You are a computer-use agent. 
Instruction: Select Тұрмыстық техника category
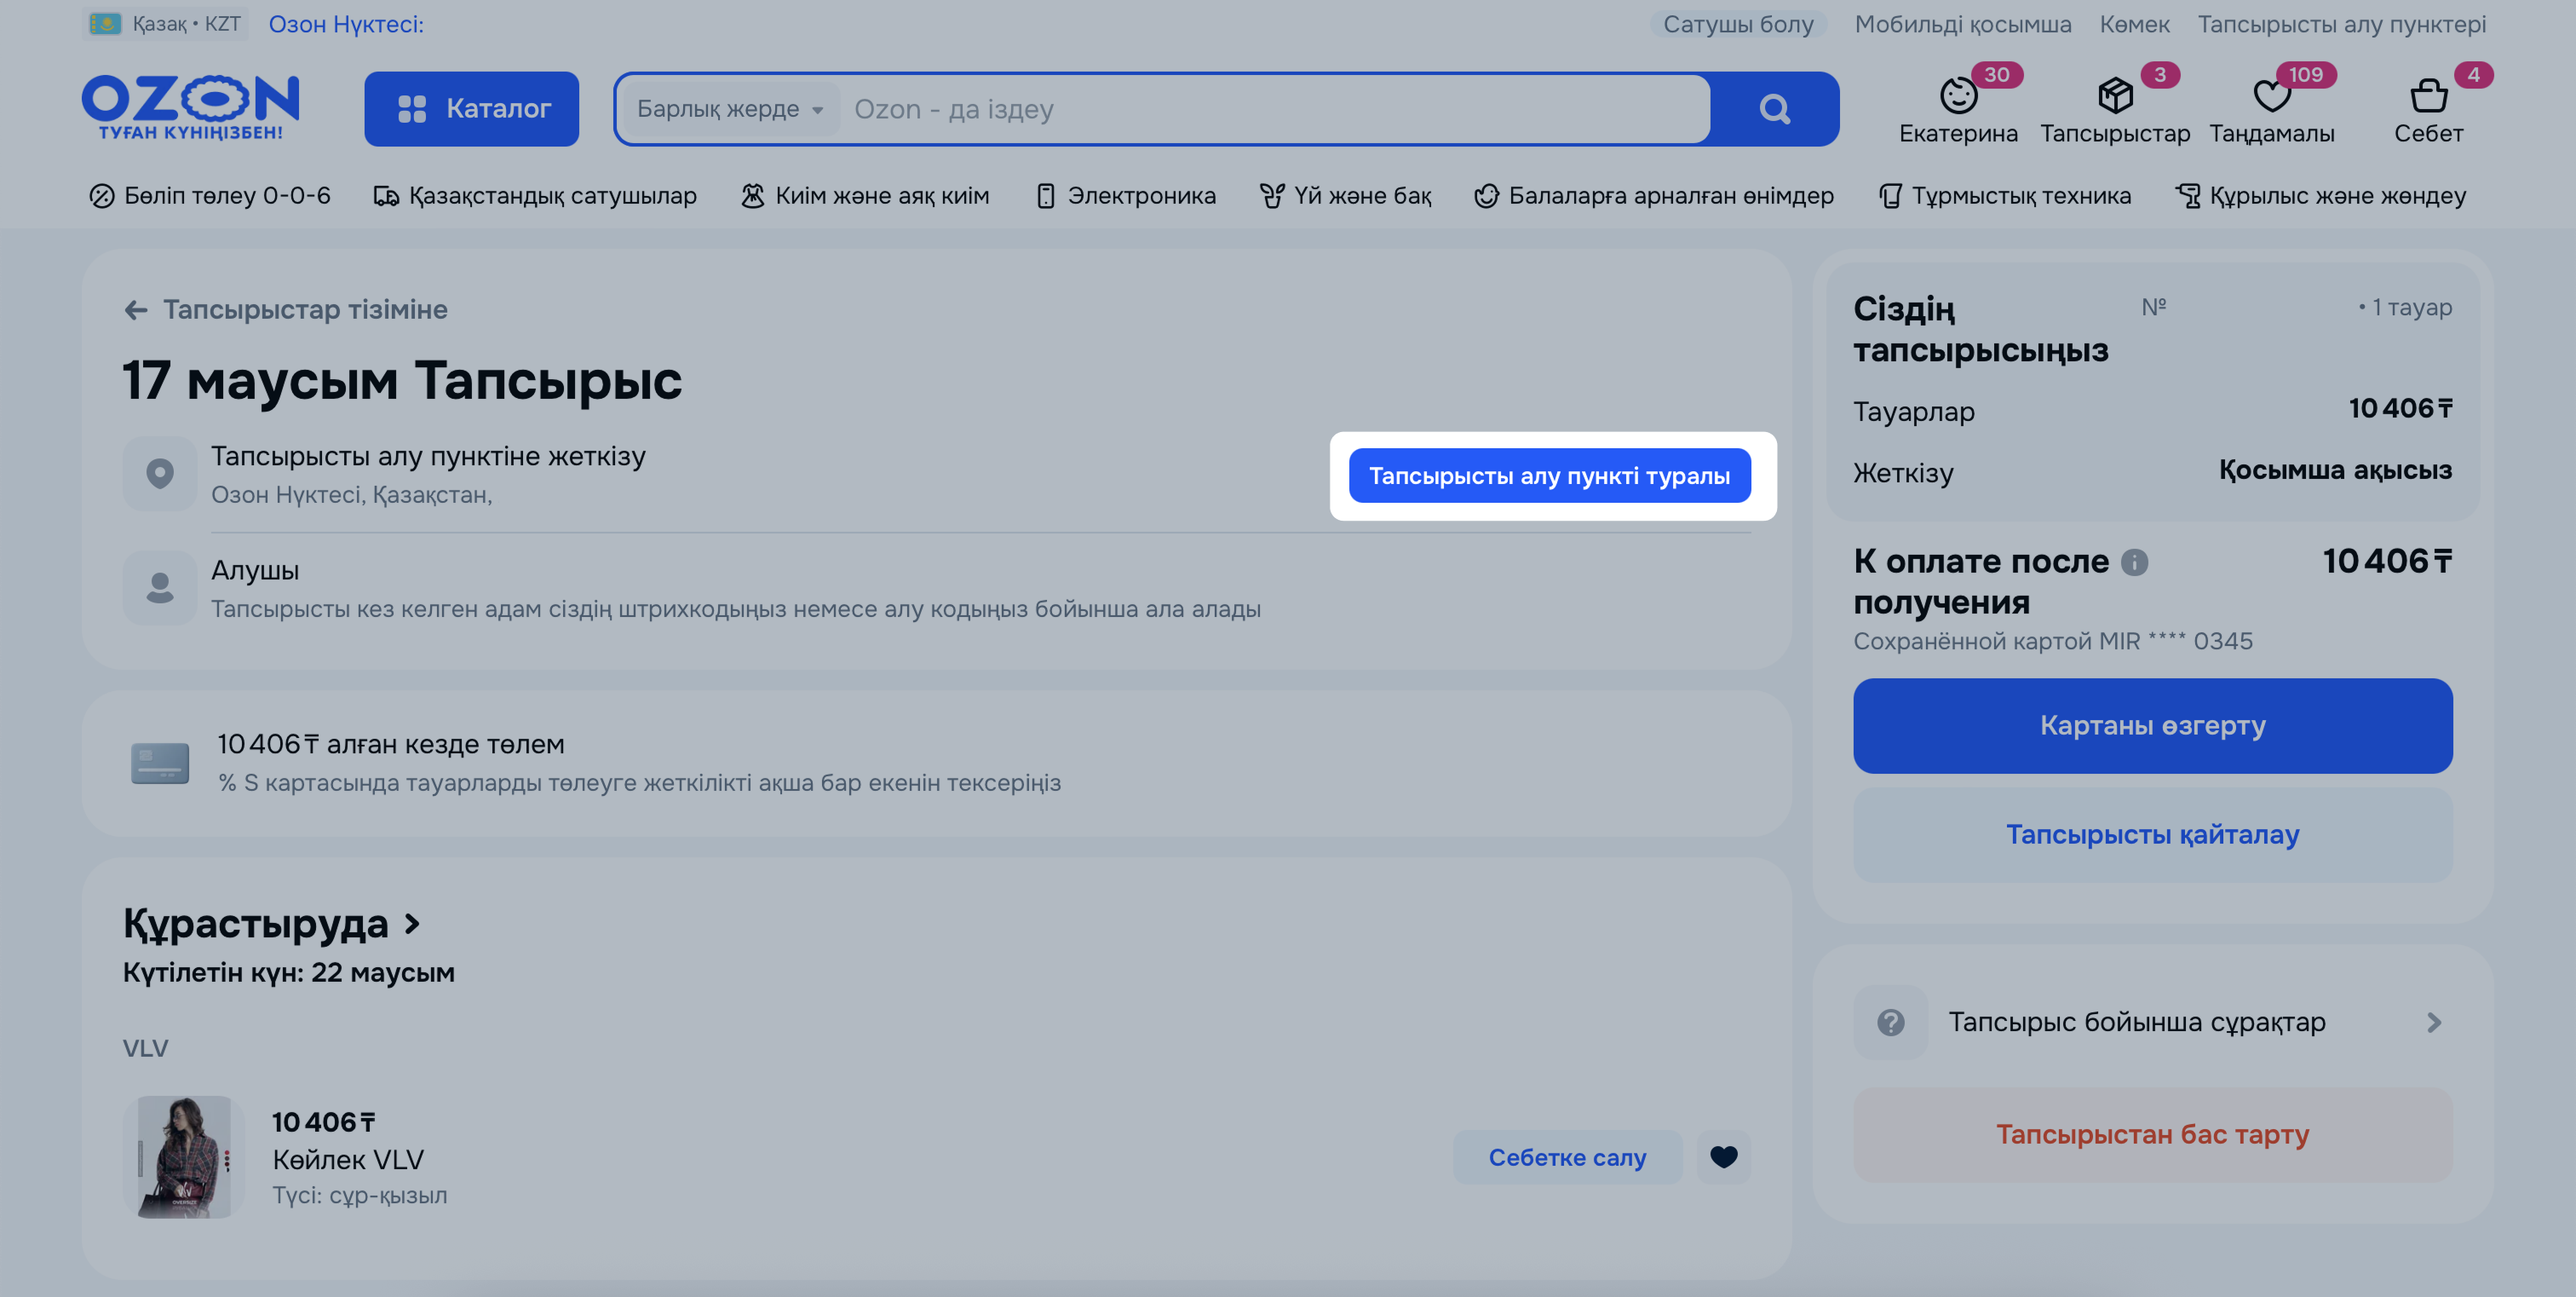2004,196
